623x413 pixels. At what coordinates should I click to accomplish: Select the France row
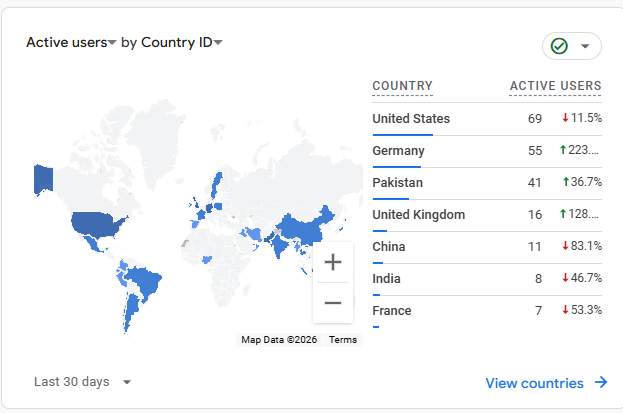487,310
